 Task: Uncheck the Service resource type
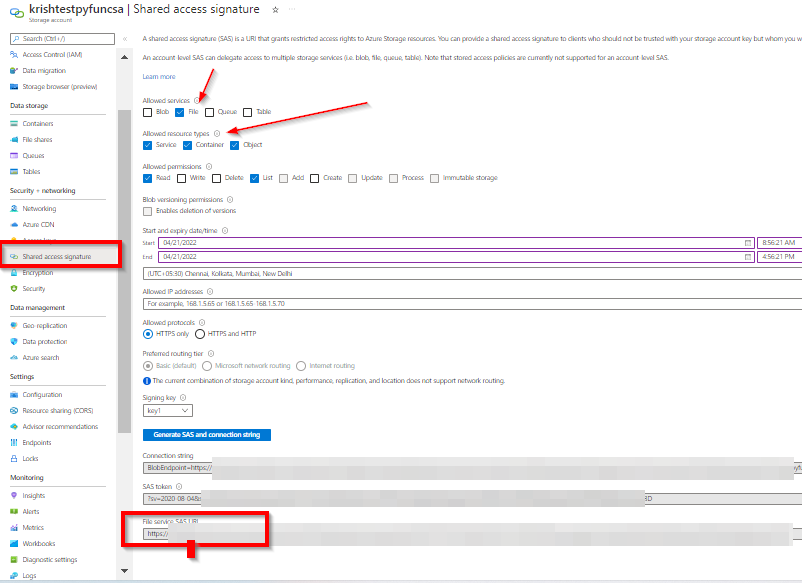pyautogui.click(x=147, y=145)
